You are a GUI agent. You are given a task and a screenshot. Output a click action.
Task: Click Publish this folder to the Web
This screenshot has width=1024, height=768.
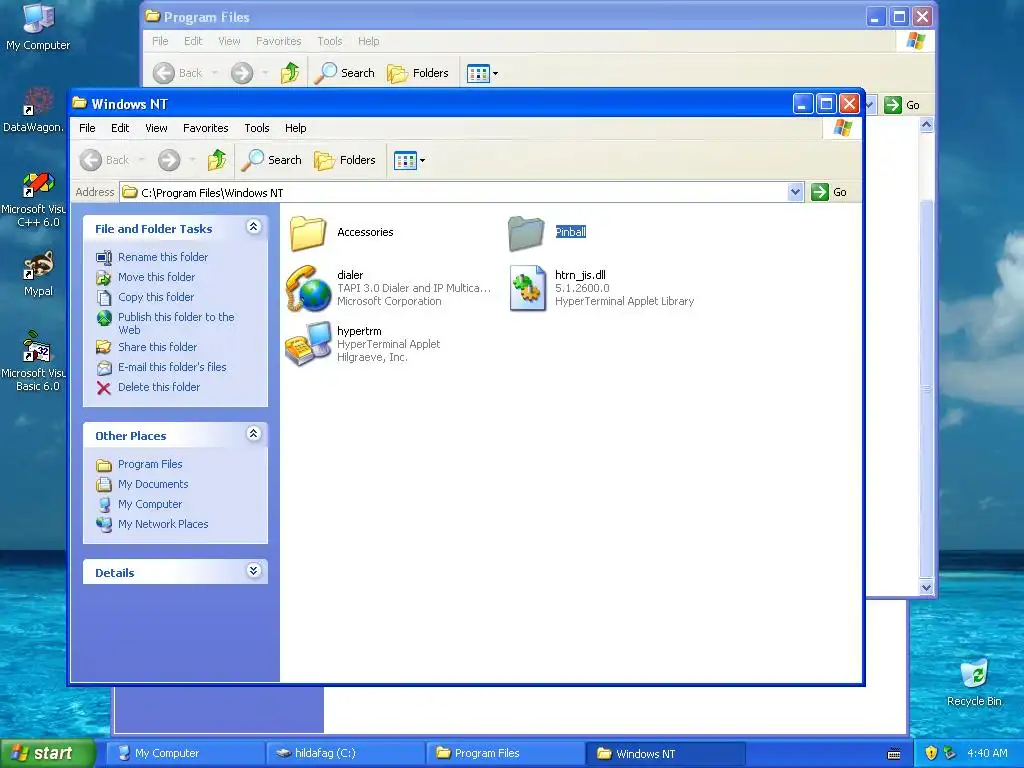pyautogui.click(x=176, y=323)
